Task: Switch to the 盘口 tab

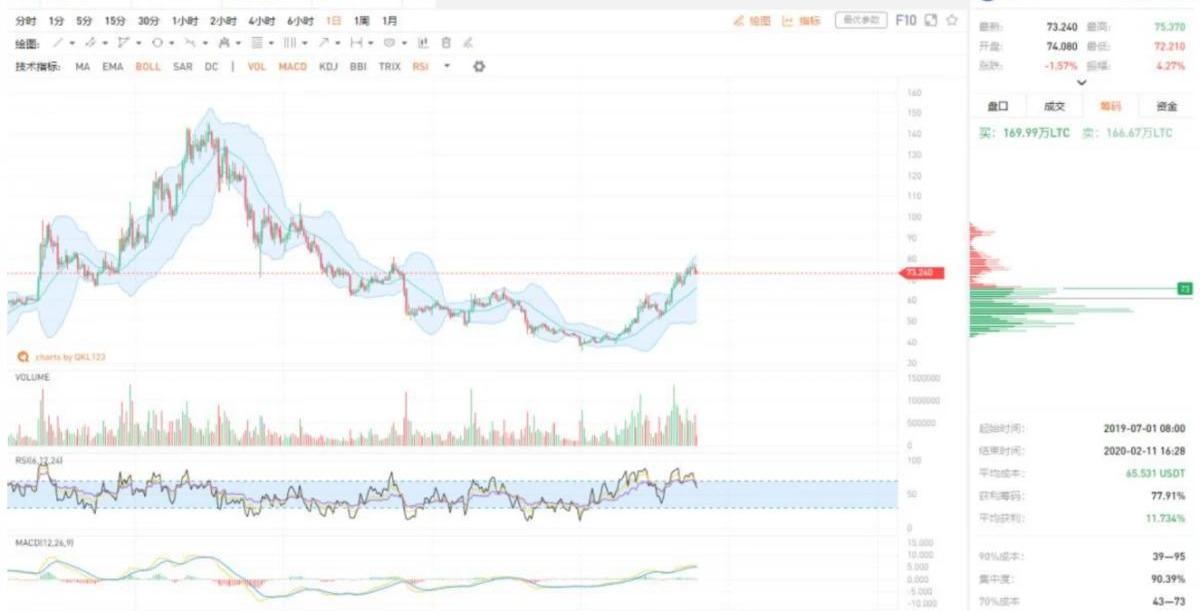Action: pos(998,106)
